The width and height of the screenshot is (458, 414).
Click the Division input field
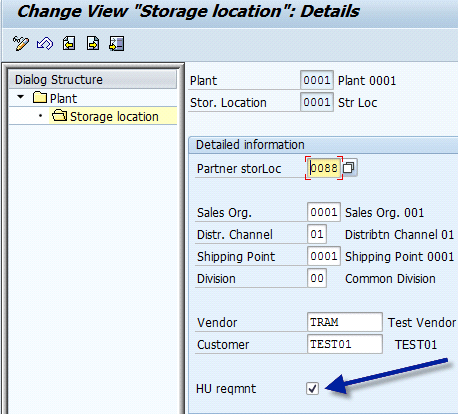317,278
